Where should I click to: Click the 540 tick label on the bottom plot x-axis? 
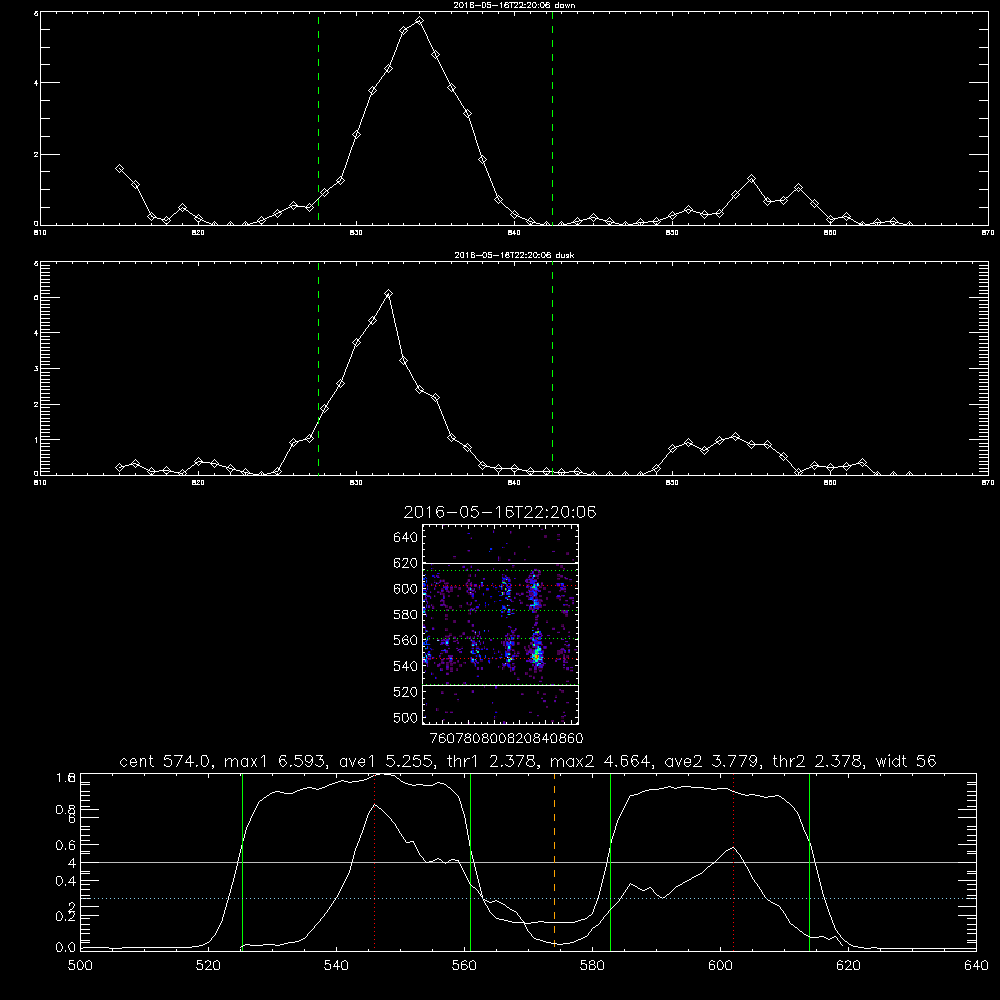pos(336,966)
